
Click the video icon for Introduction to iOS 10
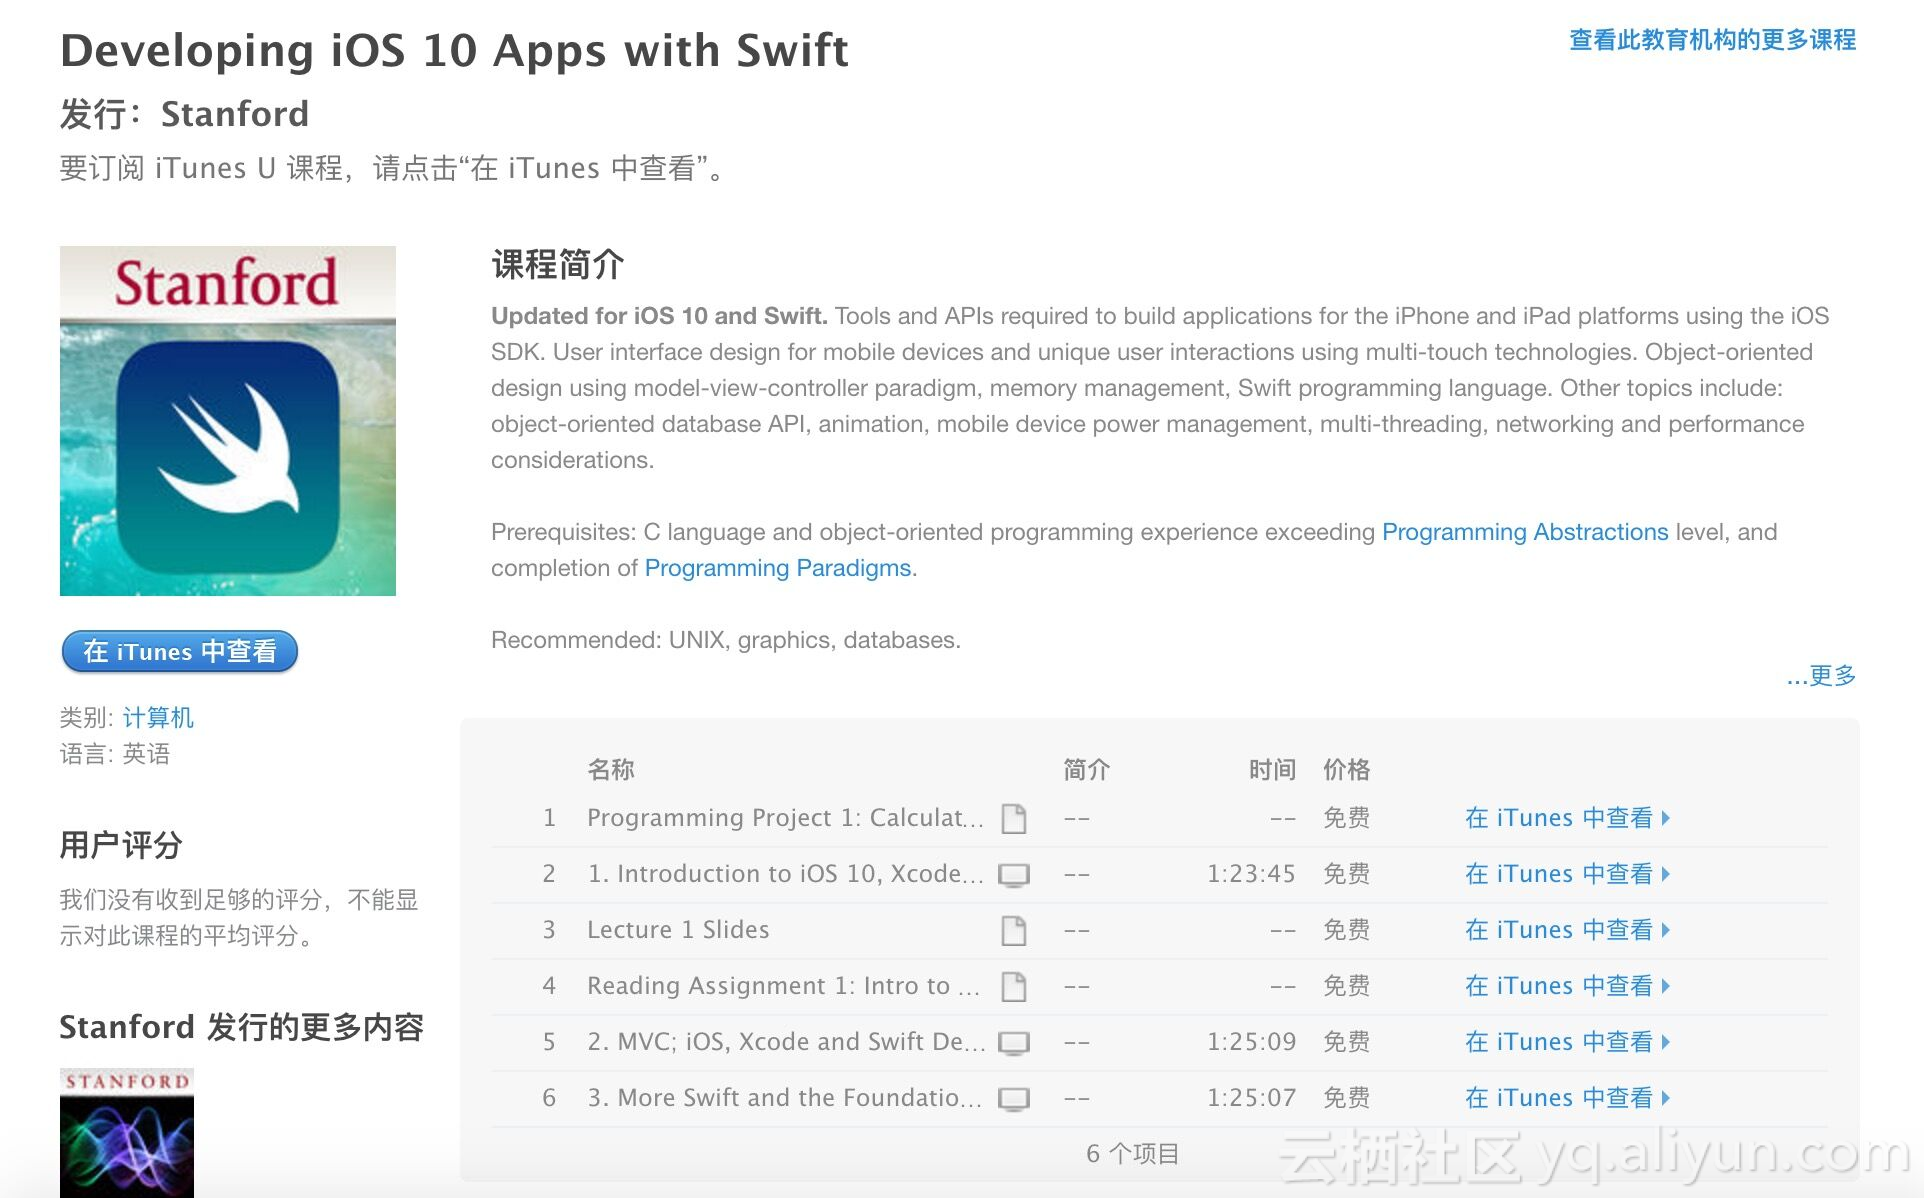coord(1014,875)
